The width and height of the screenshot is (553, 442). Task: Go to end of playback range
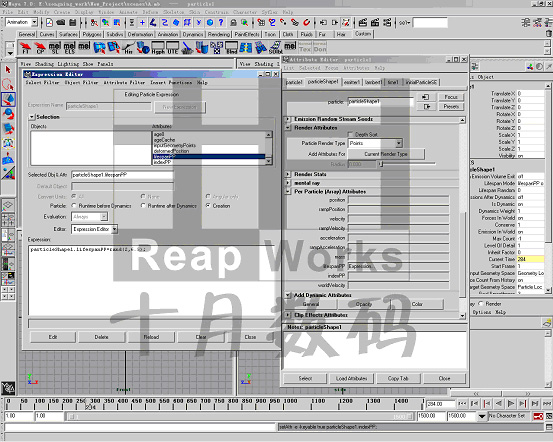coord(547,403)
